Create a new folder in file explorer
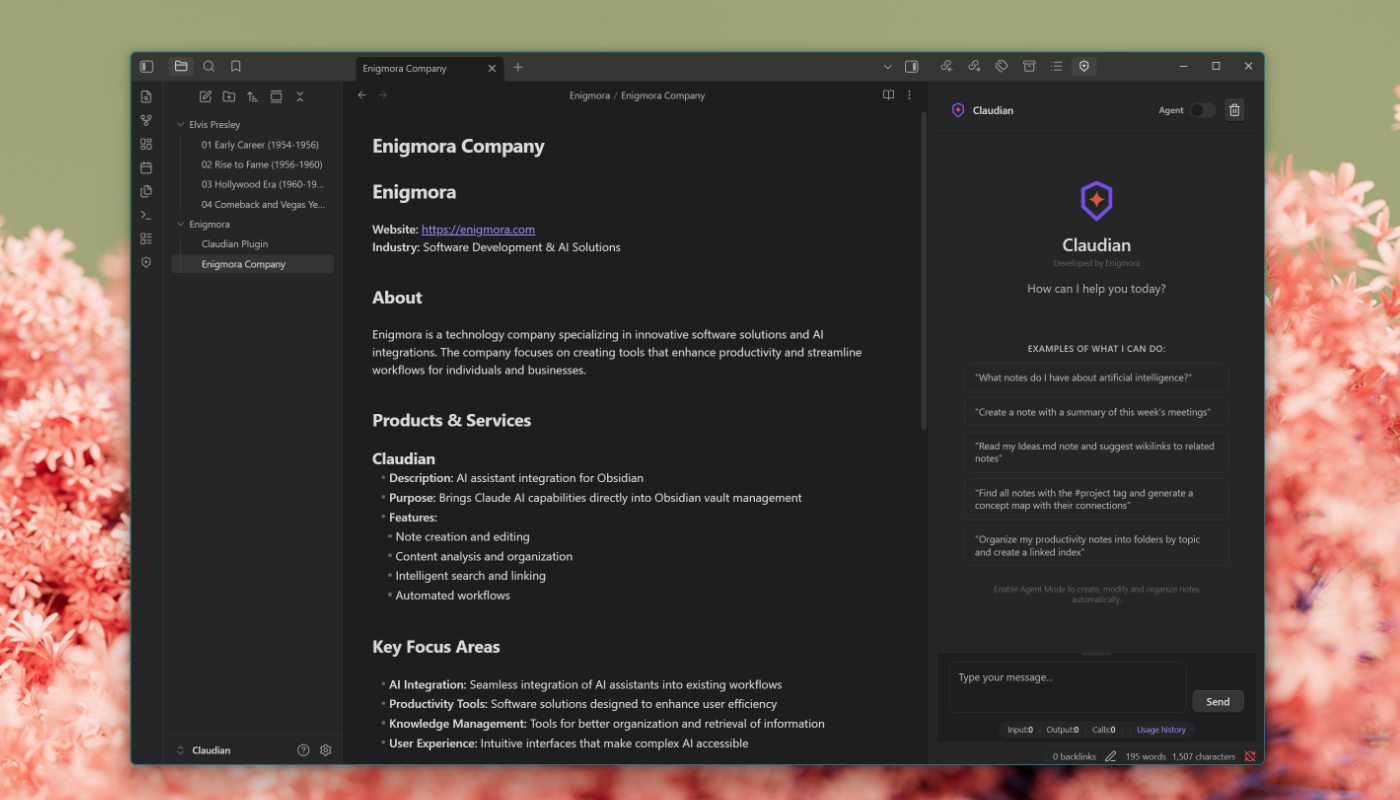 point(229,96)
